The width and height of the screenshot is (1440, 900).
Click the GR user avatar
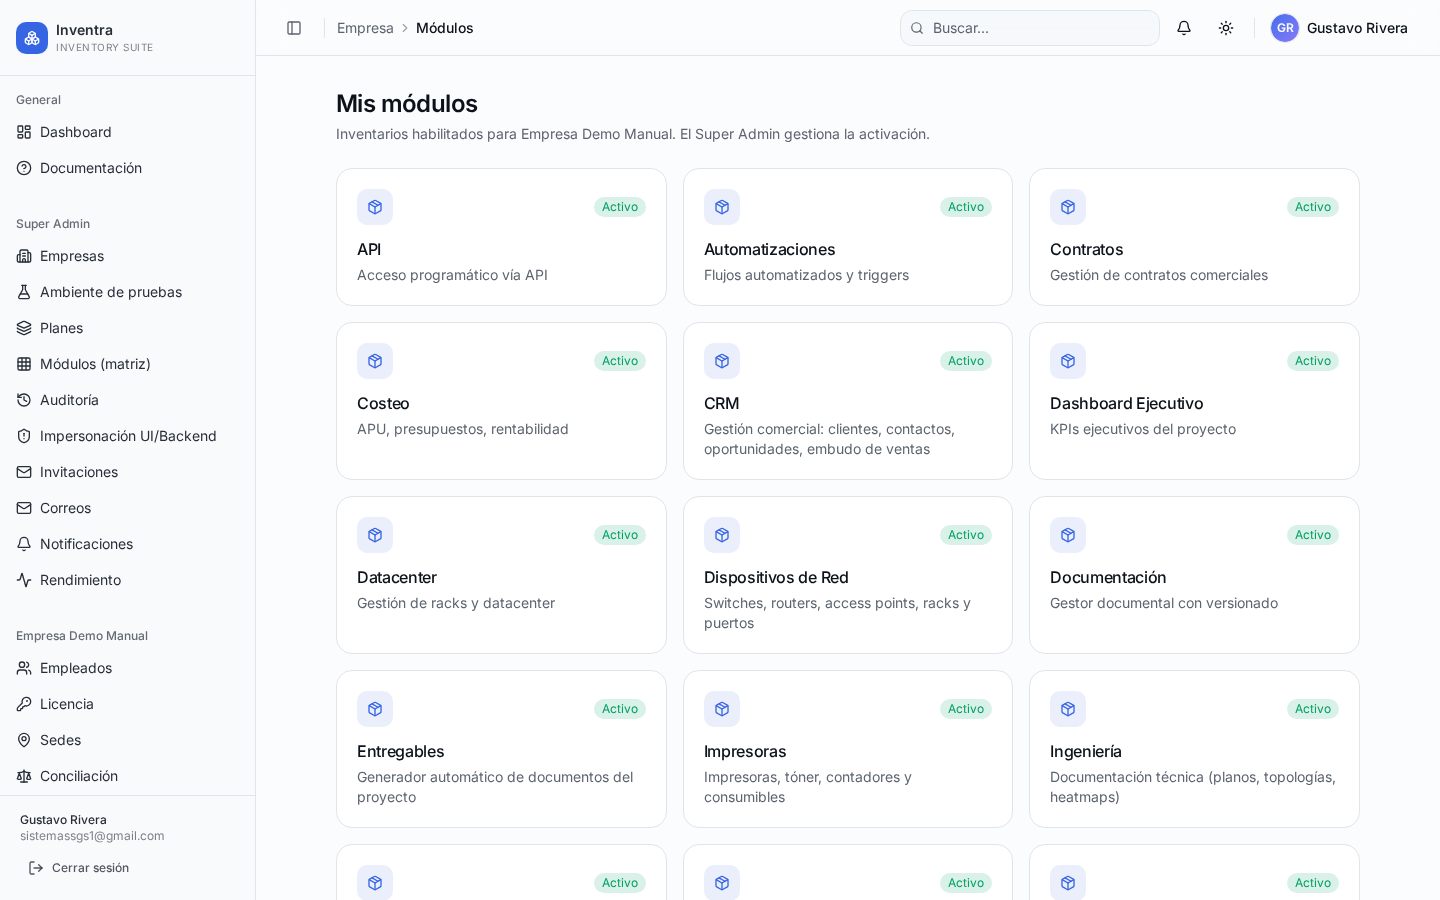1285,28
